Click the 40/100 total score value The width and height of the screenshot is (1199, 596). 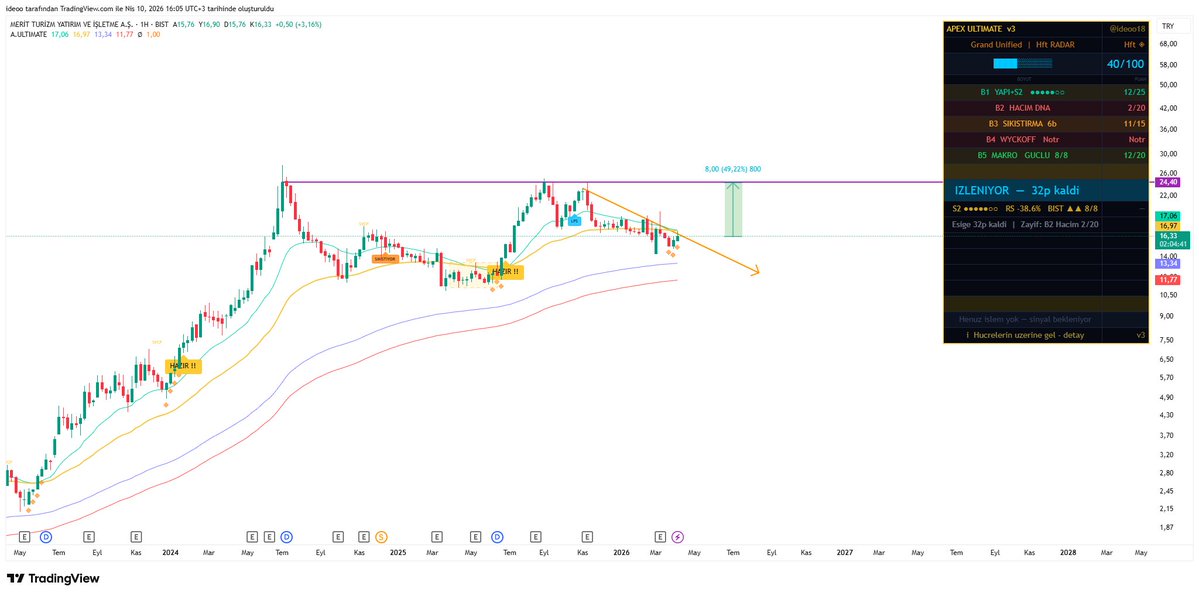(1126, 64)
